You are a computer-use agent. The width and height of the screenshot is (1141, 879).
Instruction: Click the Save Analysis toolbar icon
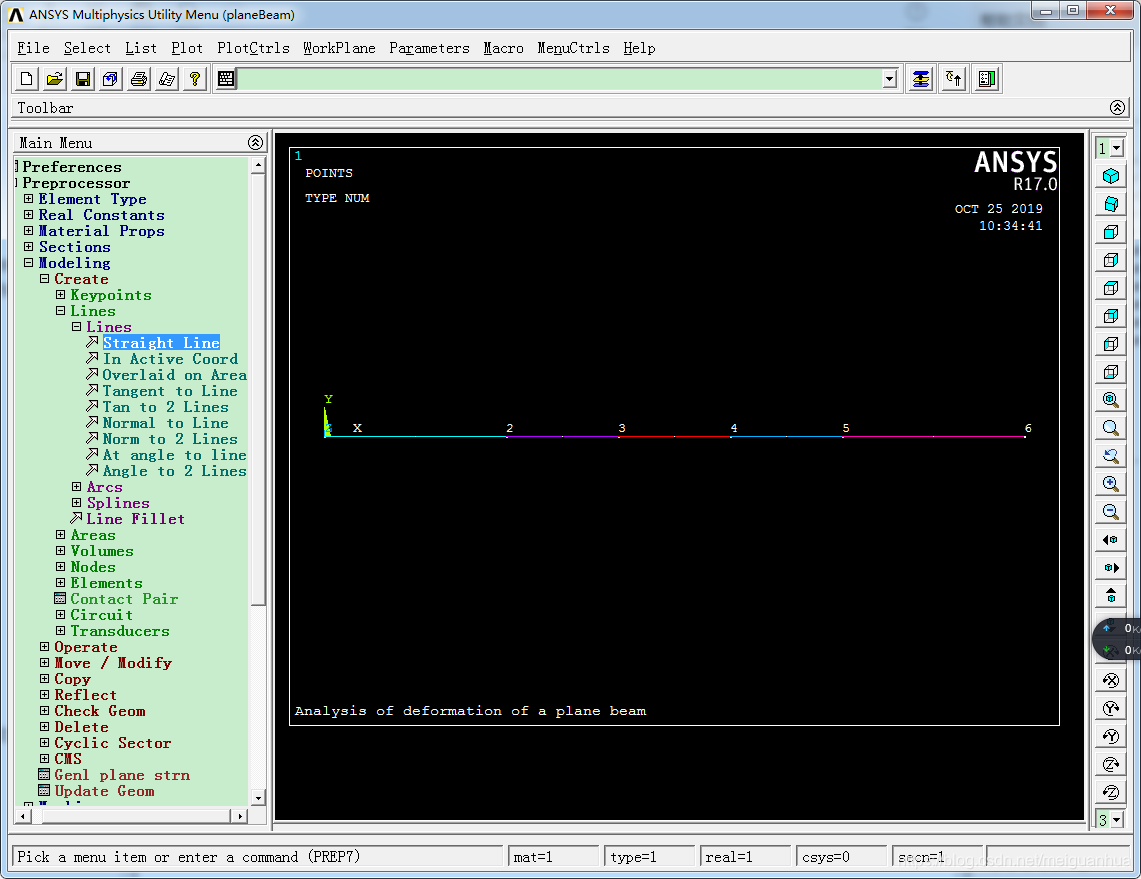click(x=83, y=79)
